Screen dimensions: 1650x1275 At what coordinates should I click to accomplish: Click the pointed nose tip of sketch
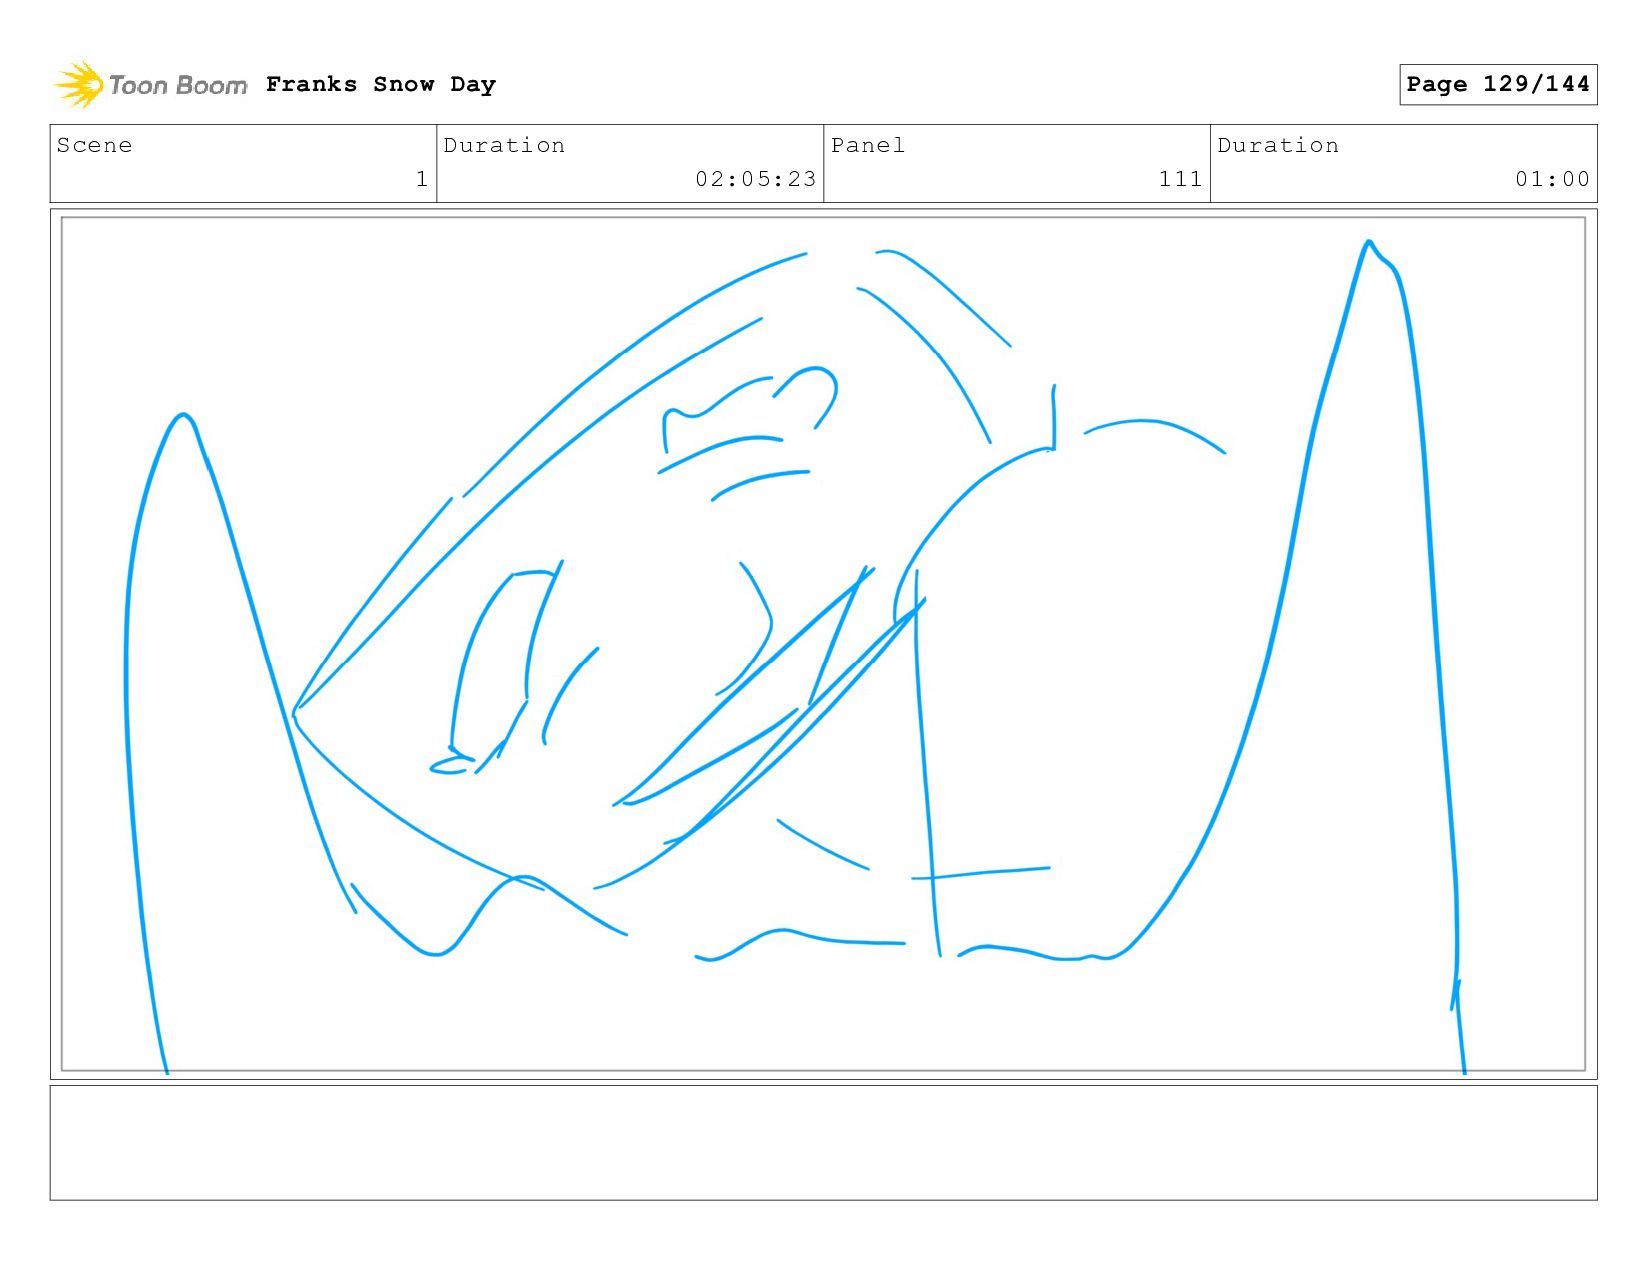[x=297, y=713]
